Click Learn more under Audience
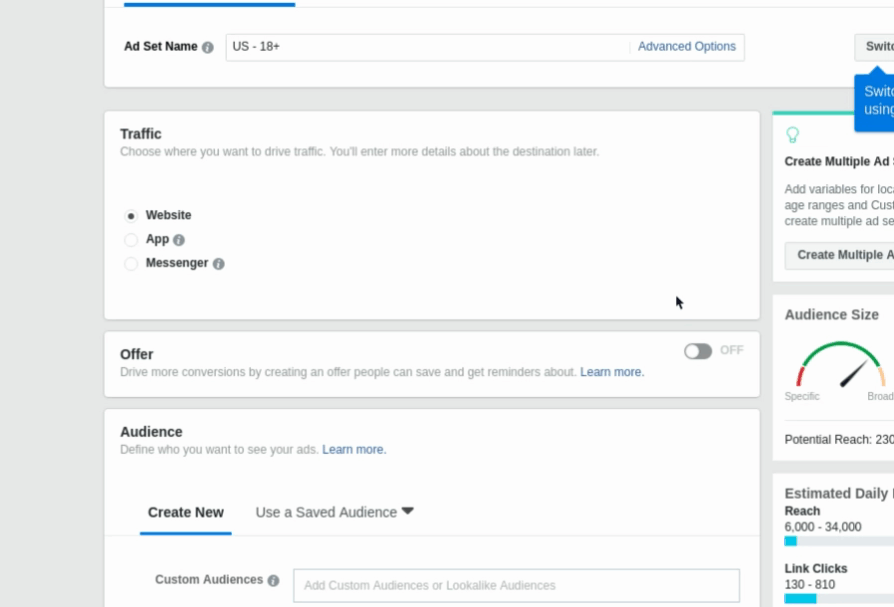 (352, 448)
